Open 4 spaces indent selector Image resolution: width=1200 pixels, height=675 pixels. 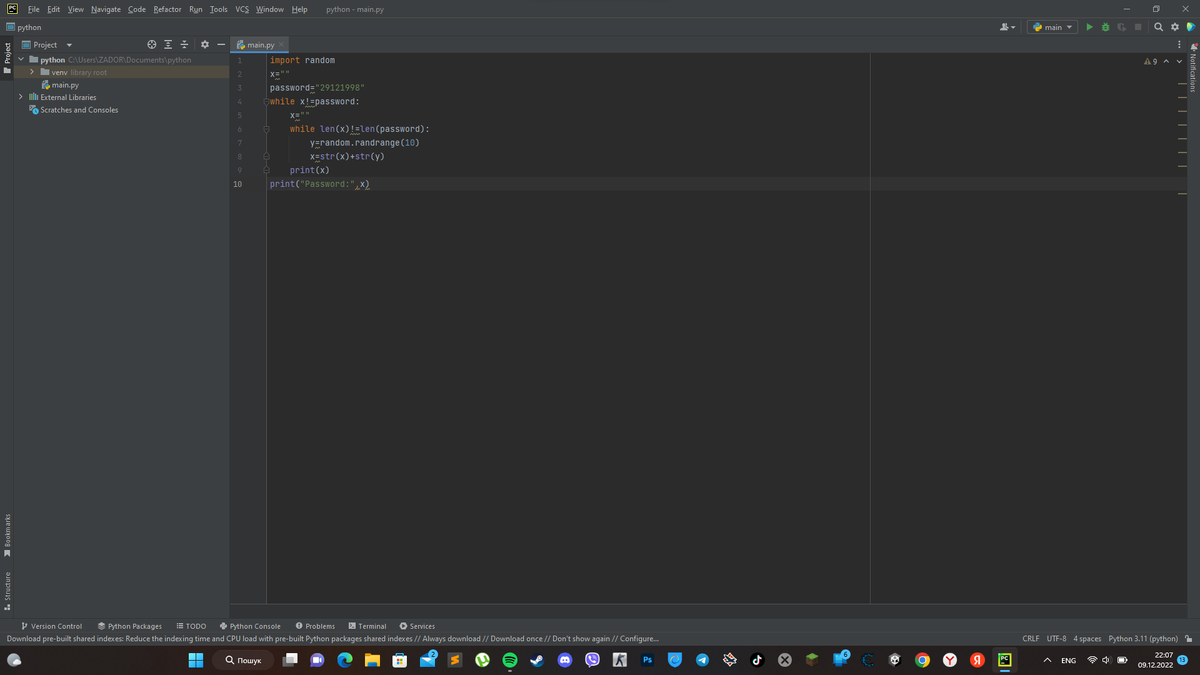(x=1087, y=638)
